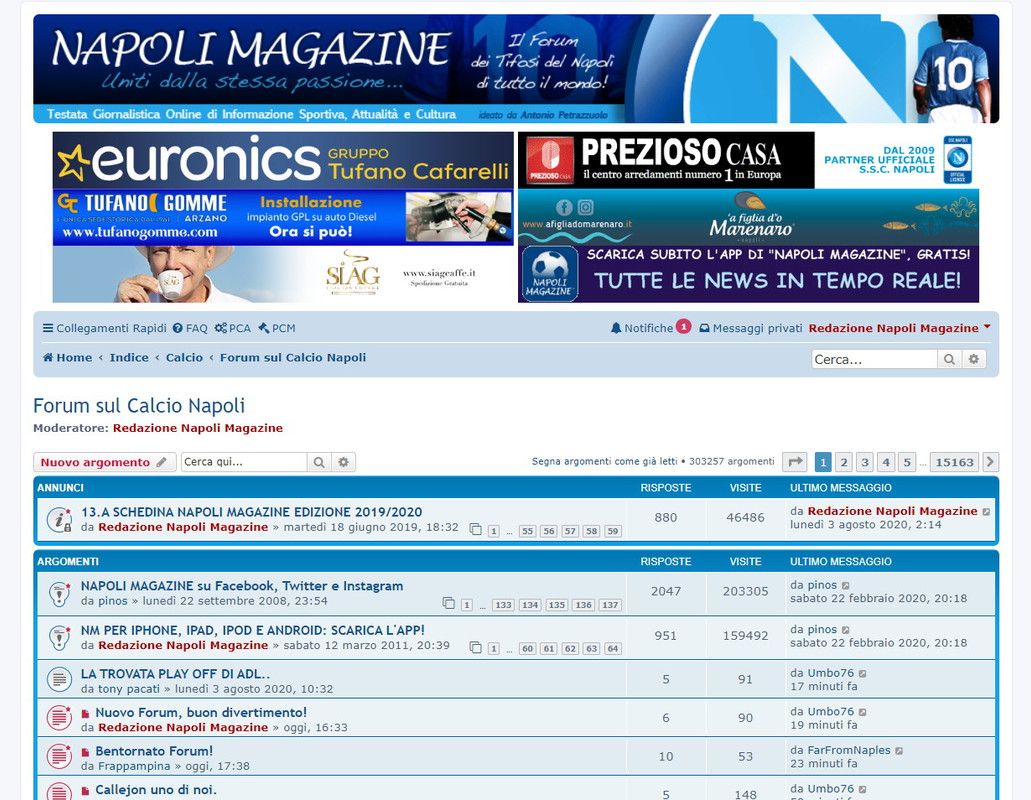Go to page 2 of topics
The image size is (1031, 800).
pos(844,462)
